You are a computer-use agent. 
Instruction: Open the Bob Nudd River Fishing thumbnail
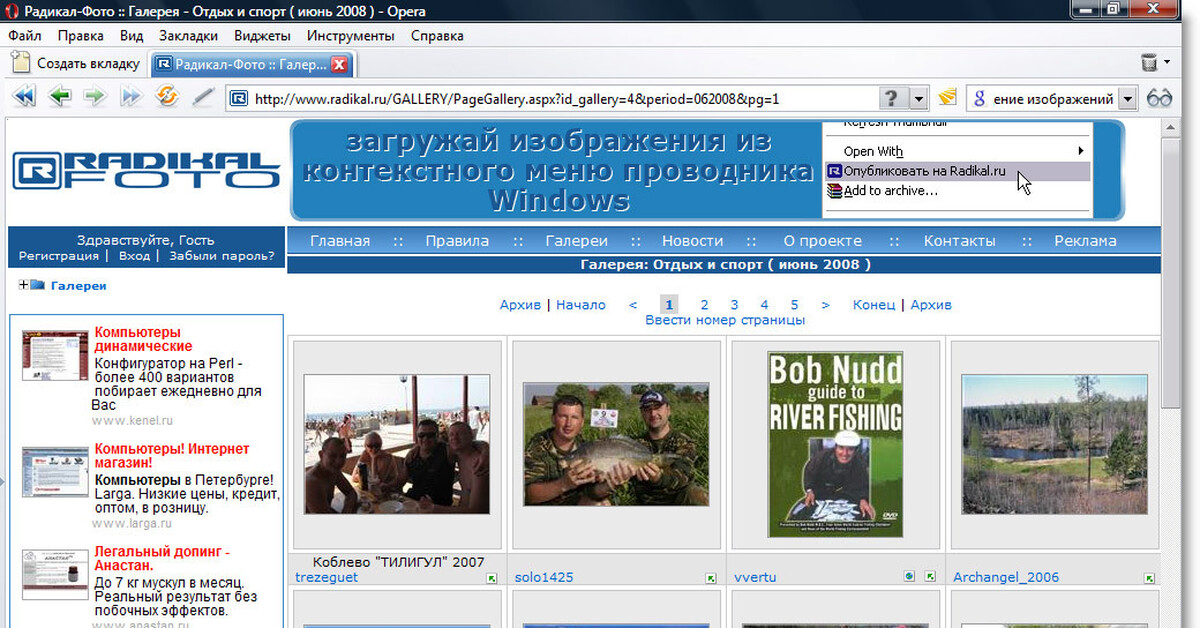(835, 444)
